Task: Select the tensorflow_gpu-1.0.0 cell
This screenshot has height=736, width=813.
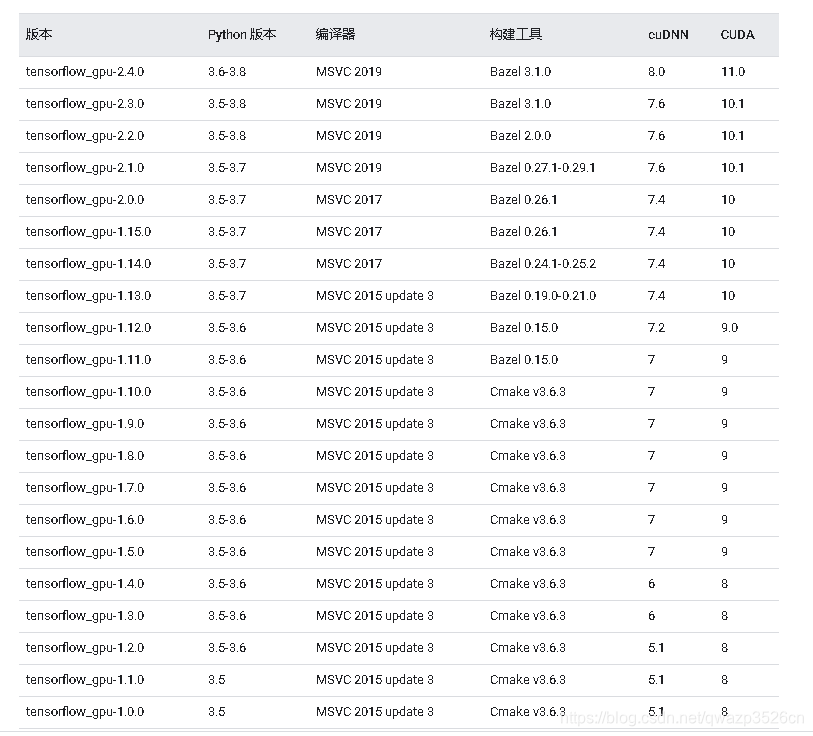Action: [85, 712]
